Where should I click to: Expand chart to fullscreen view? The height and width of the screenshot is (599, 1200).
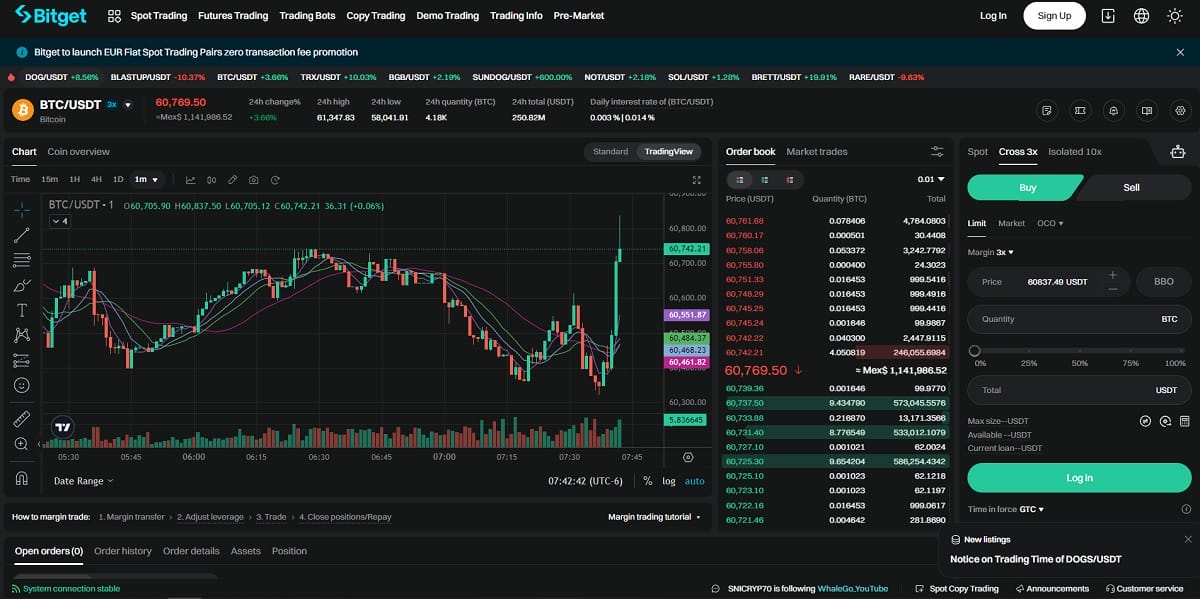[x=697, y=180]
